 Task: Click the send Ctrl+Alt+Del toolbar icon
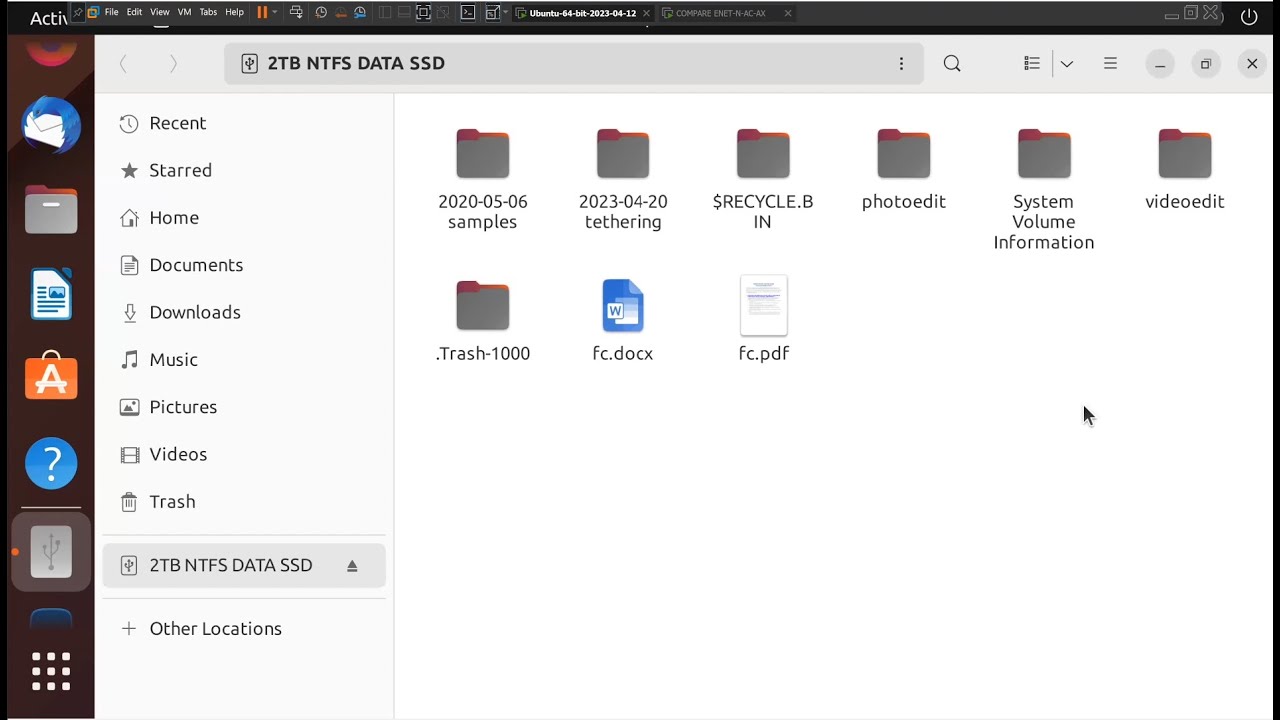point(296,12)
